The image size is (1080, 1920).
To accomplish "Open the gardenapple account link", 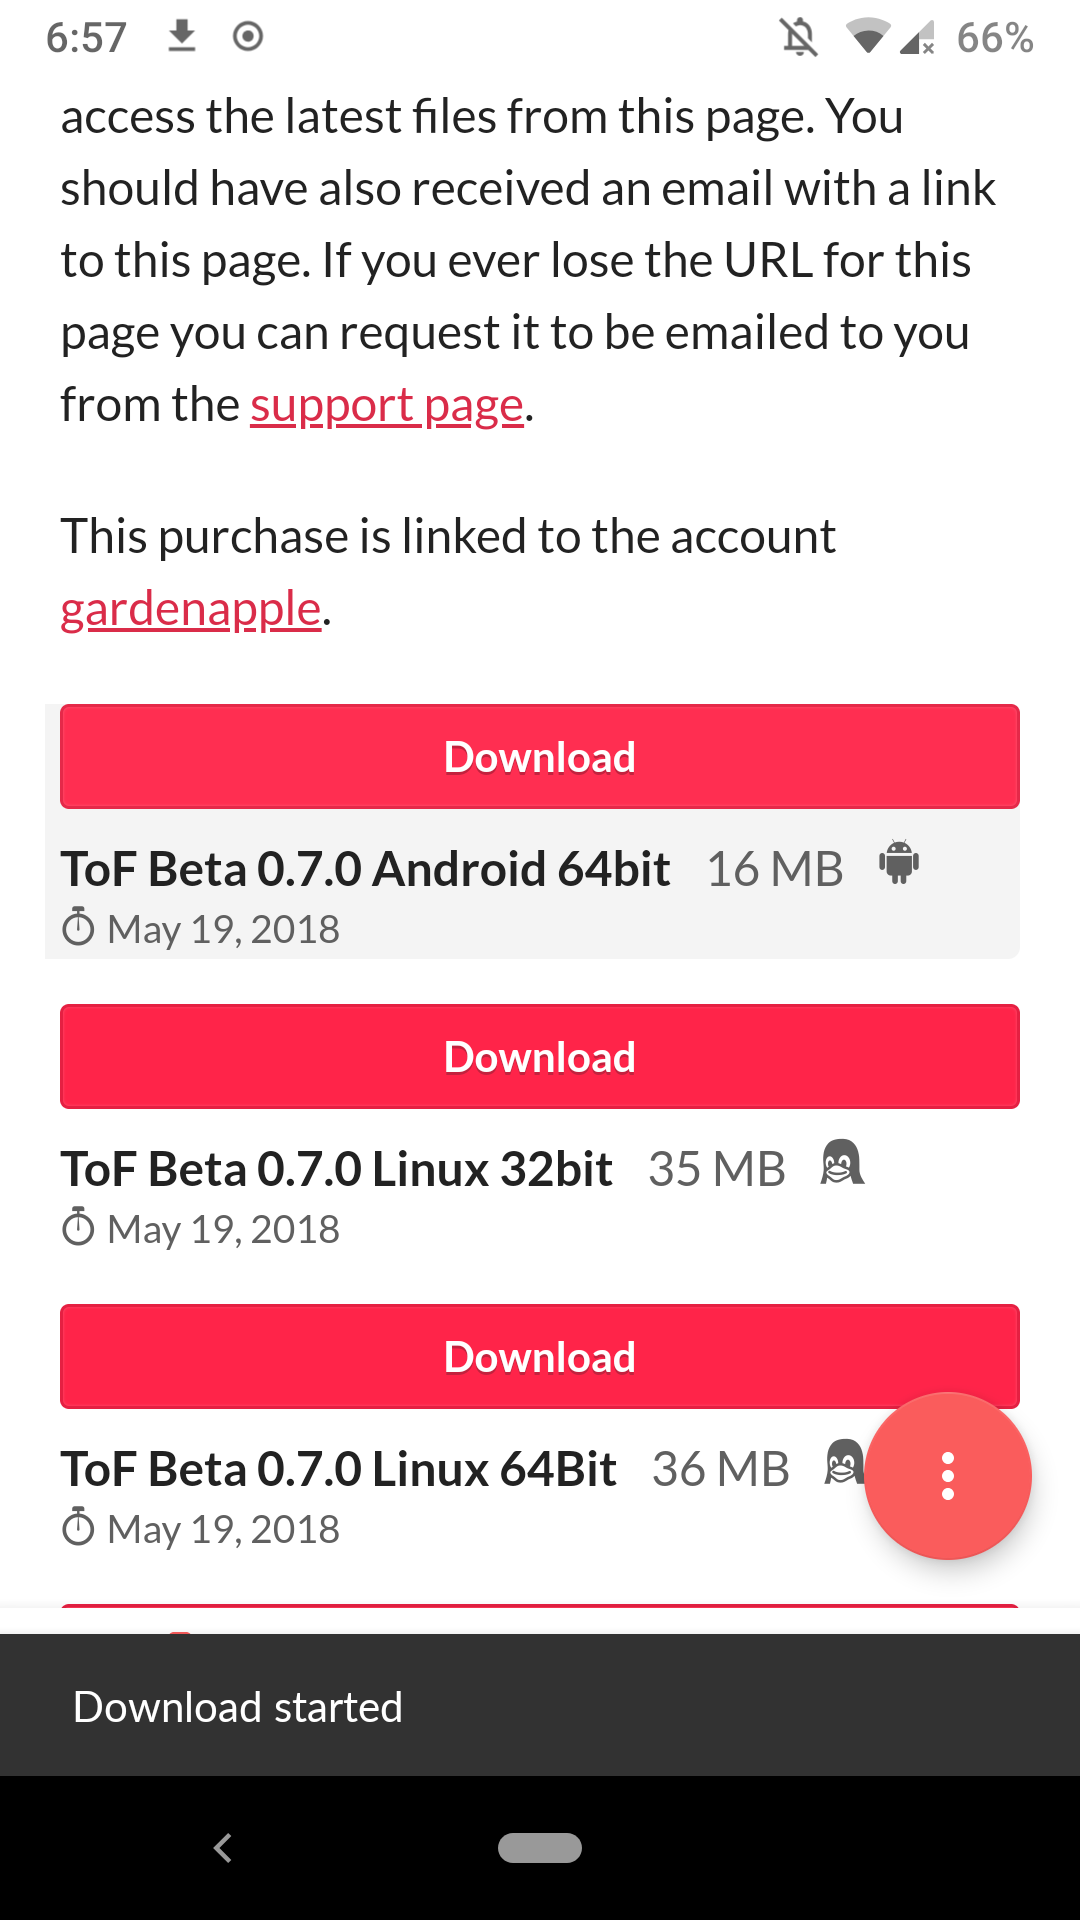I will coord(191,610).
